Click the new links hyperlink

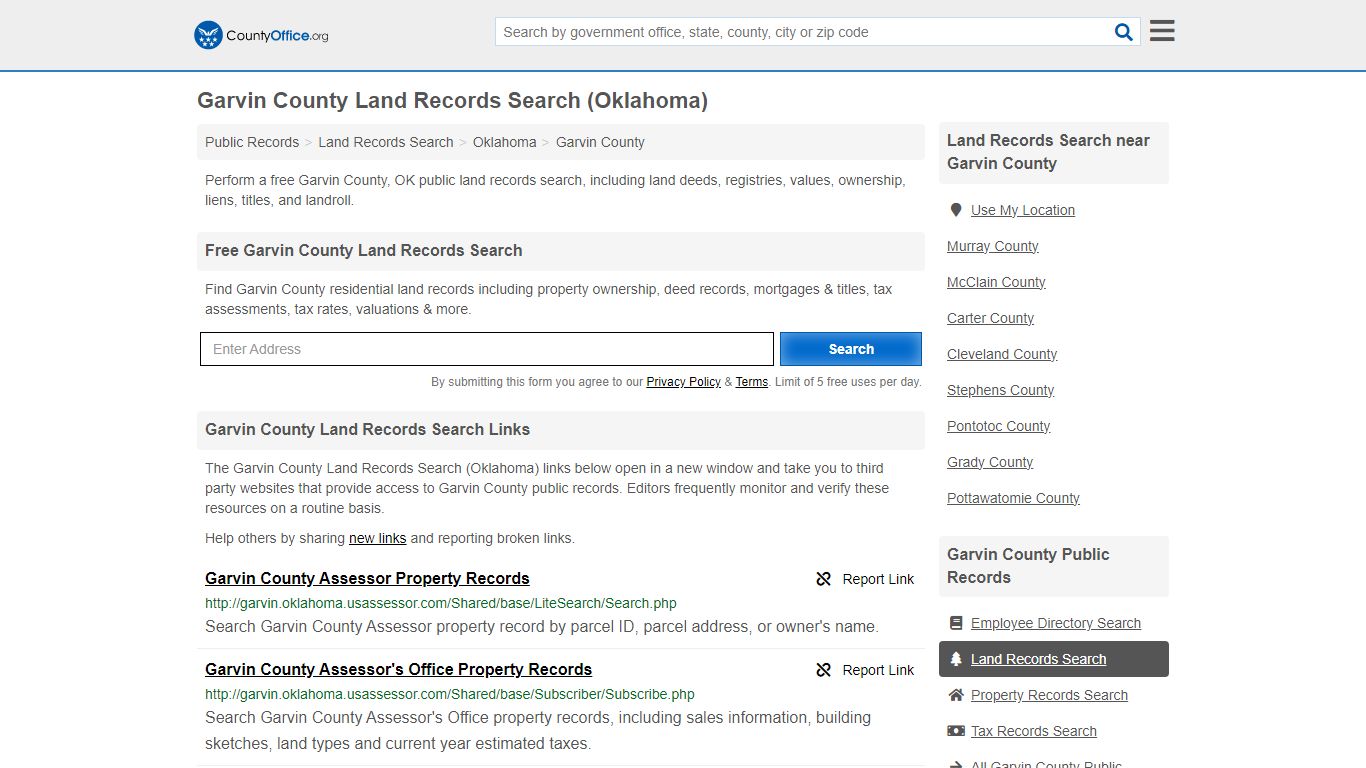tap(377, 538)
